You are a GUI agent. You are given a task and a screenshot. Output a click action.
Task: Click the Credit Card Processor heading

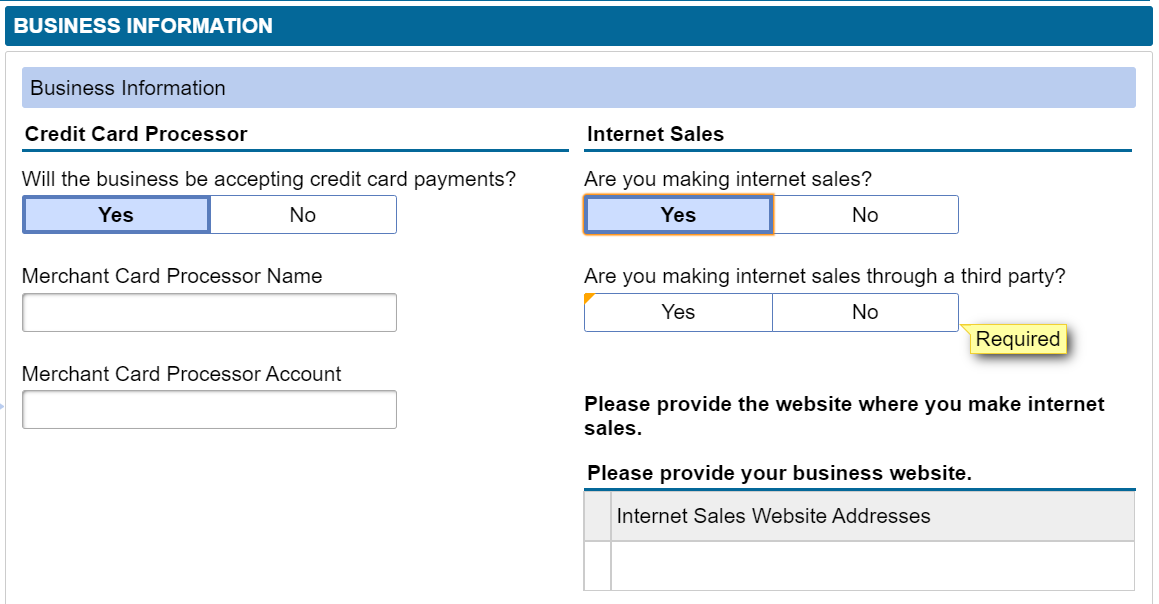pyautogui.click(x=136, y=134)
